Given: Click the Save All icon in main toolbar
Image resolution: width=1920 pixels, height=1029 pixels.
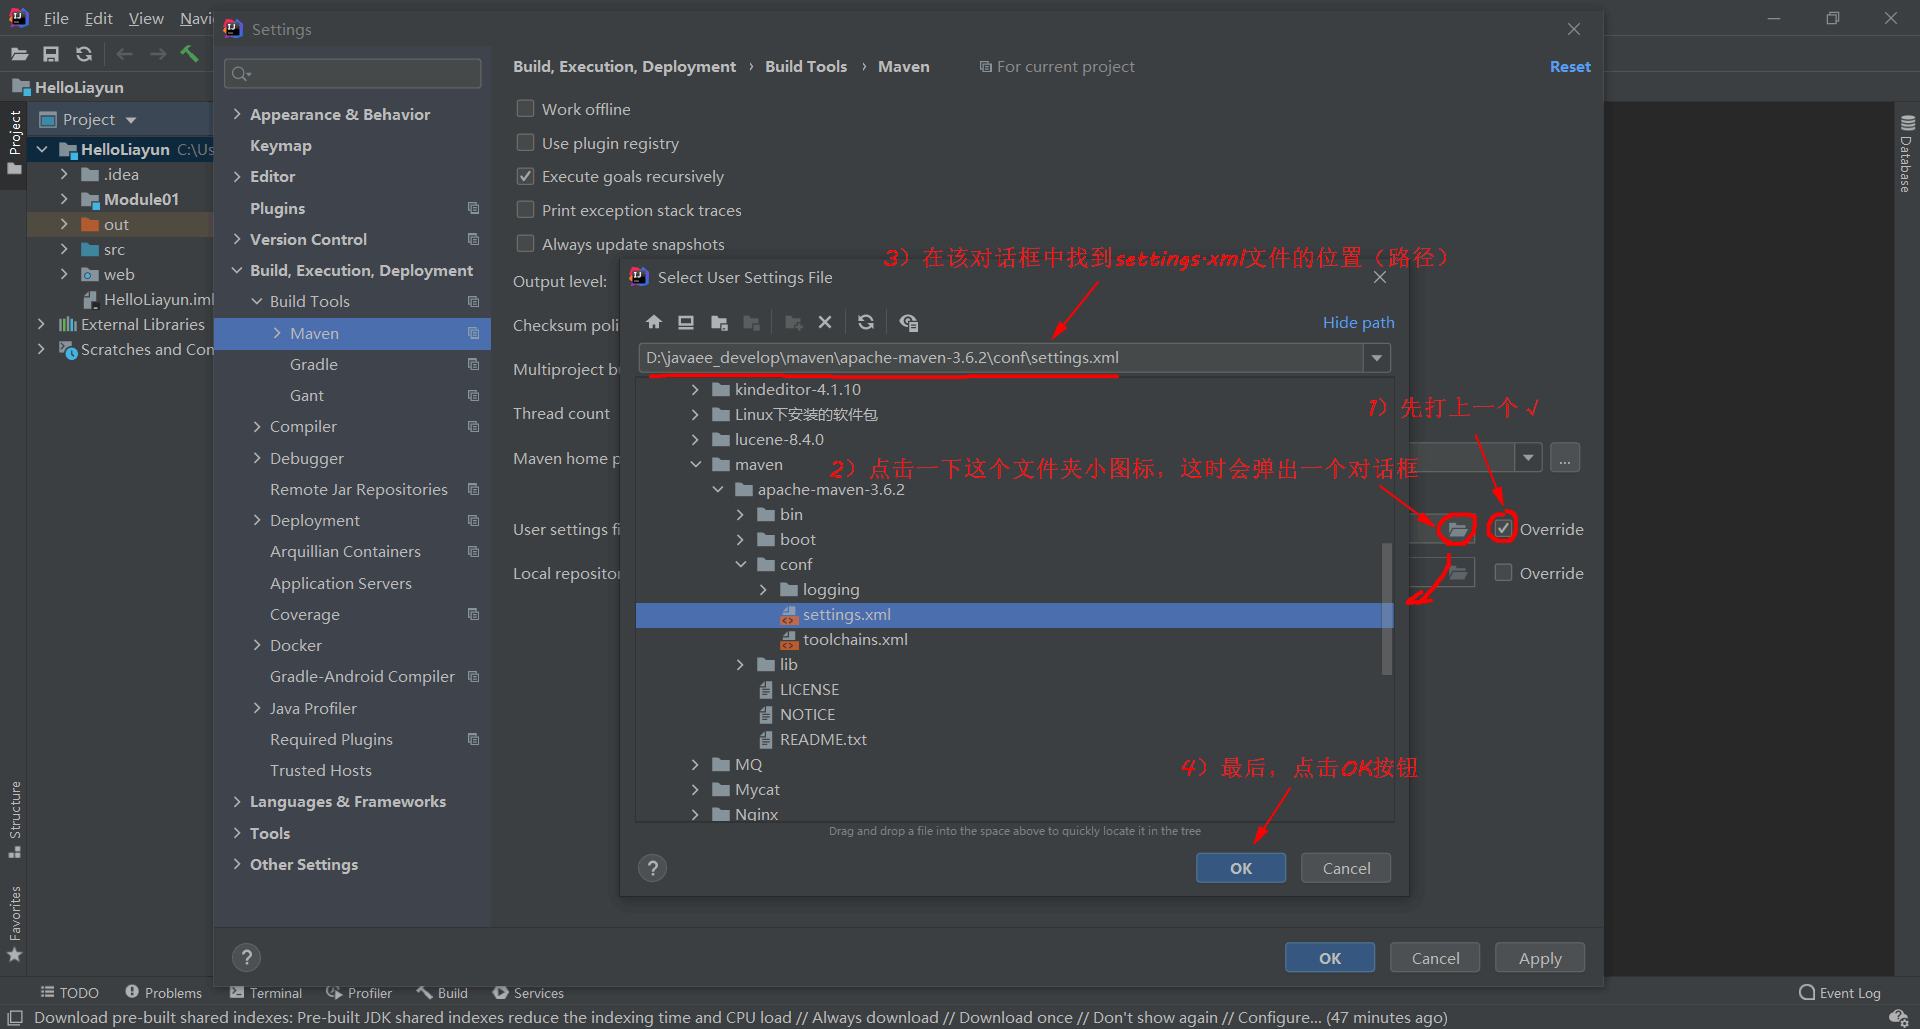Looking at the screenshot, I should pyautogui.click(x=51, y=54).
